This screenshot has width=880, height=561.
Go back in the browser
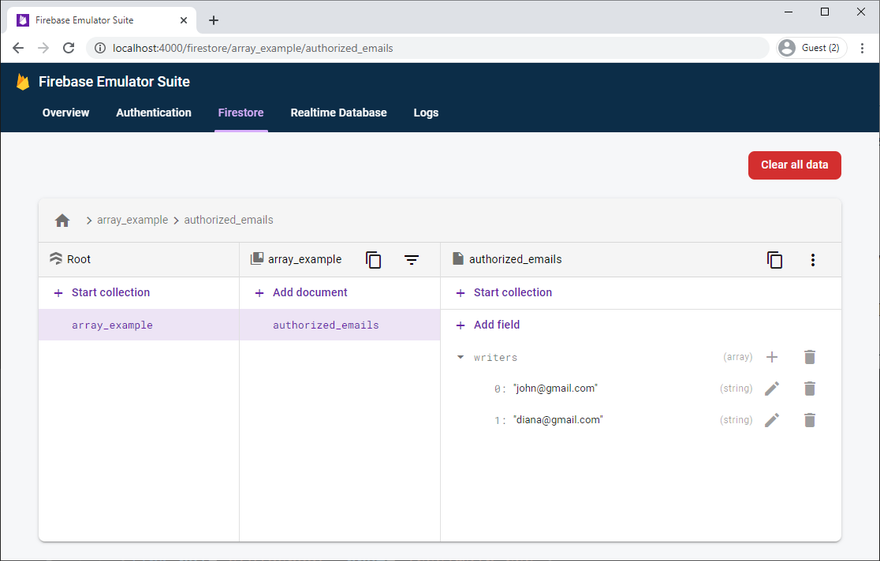[x=18, y=48]
